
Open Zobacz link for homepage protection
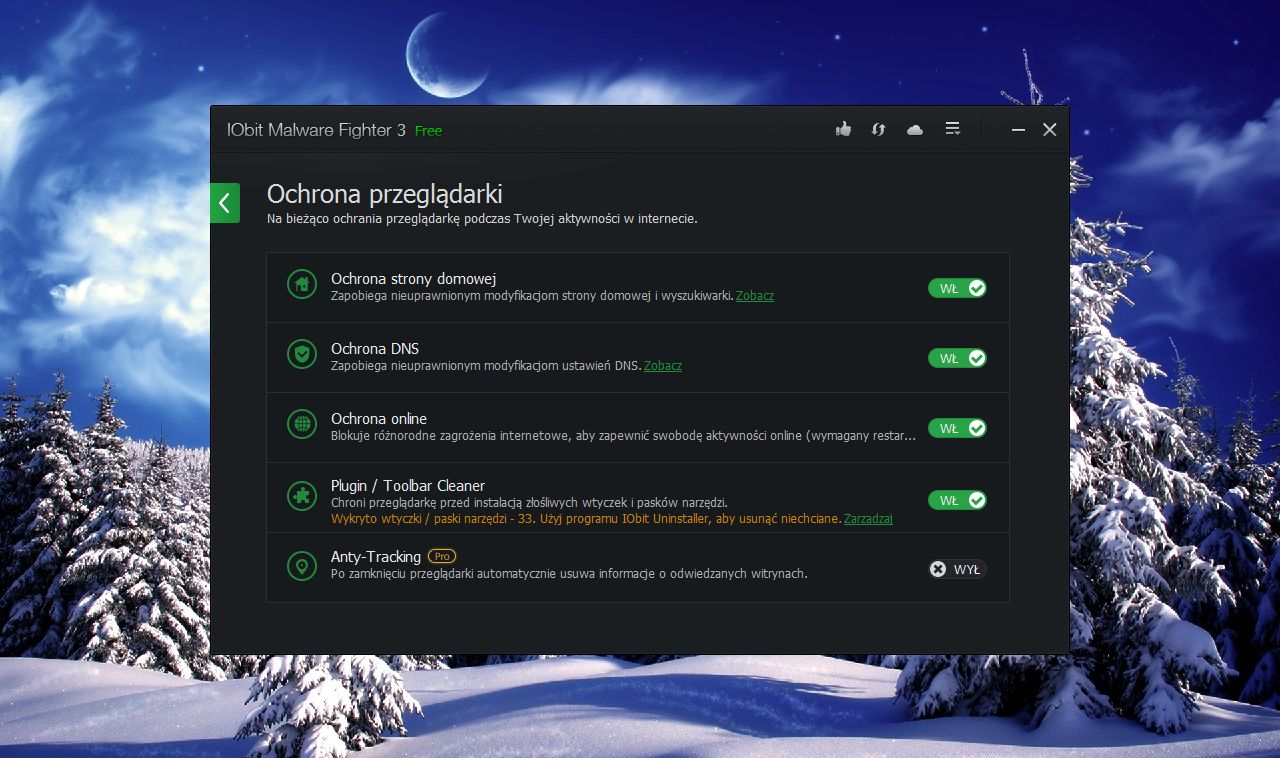[x=755, y=296]
